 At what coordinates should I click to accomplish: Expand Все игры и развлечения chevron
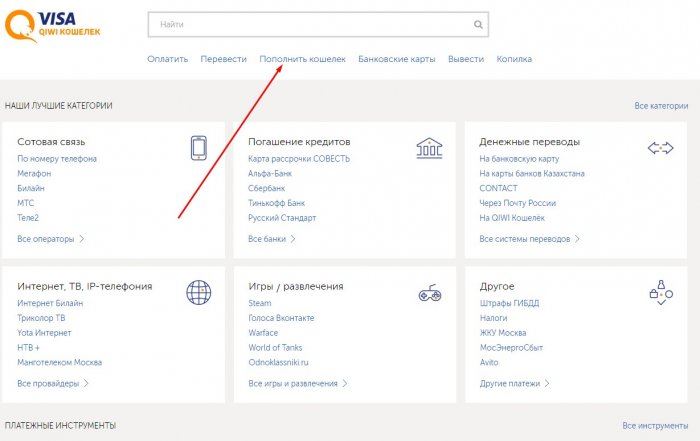point(345,383)
